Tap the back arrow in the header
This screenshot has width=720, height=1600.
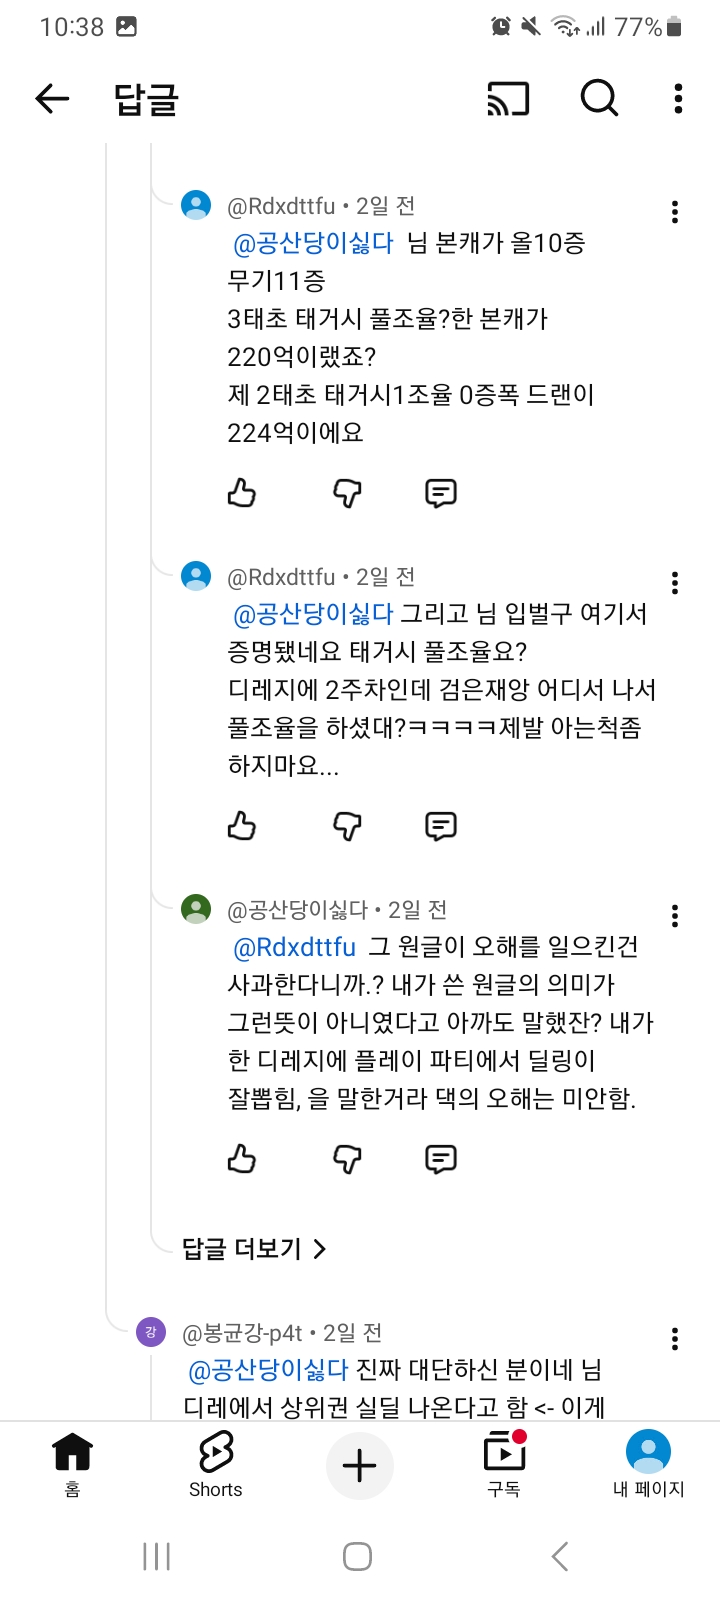click(52, 98)
